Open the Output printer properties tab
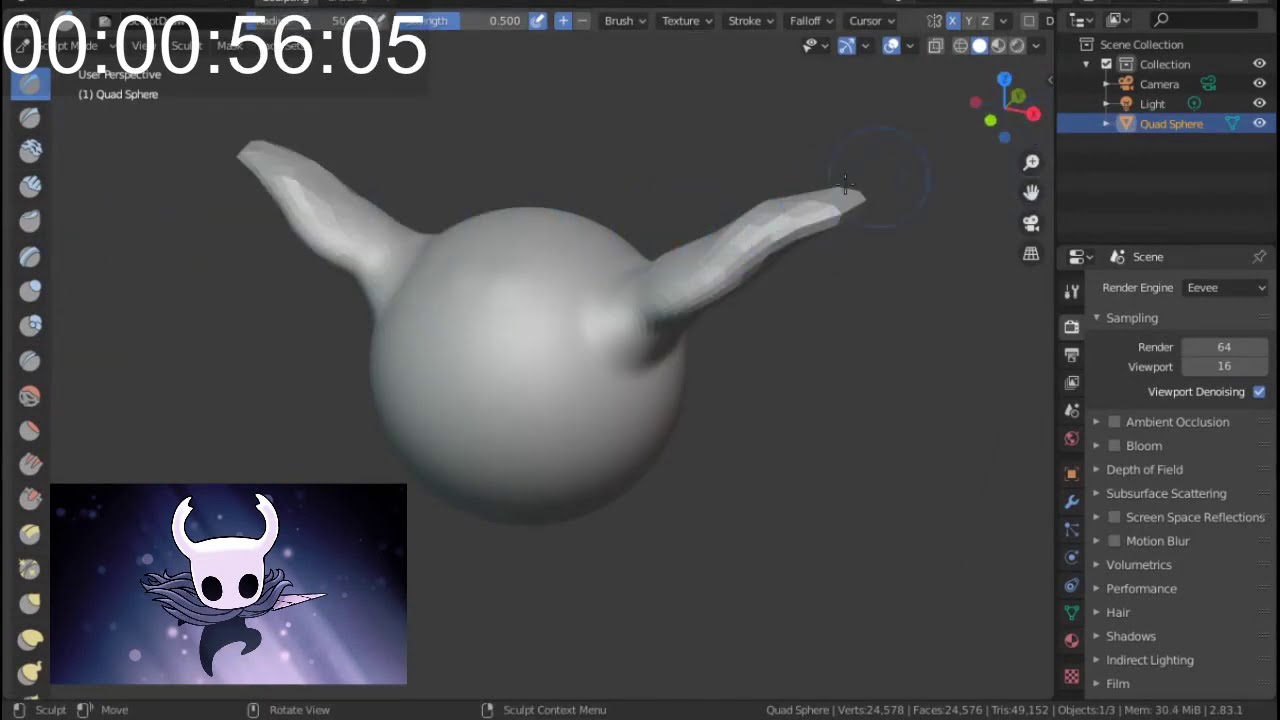 [x=1071, y=354]
